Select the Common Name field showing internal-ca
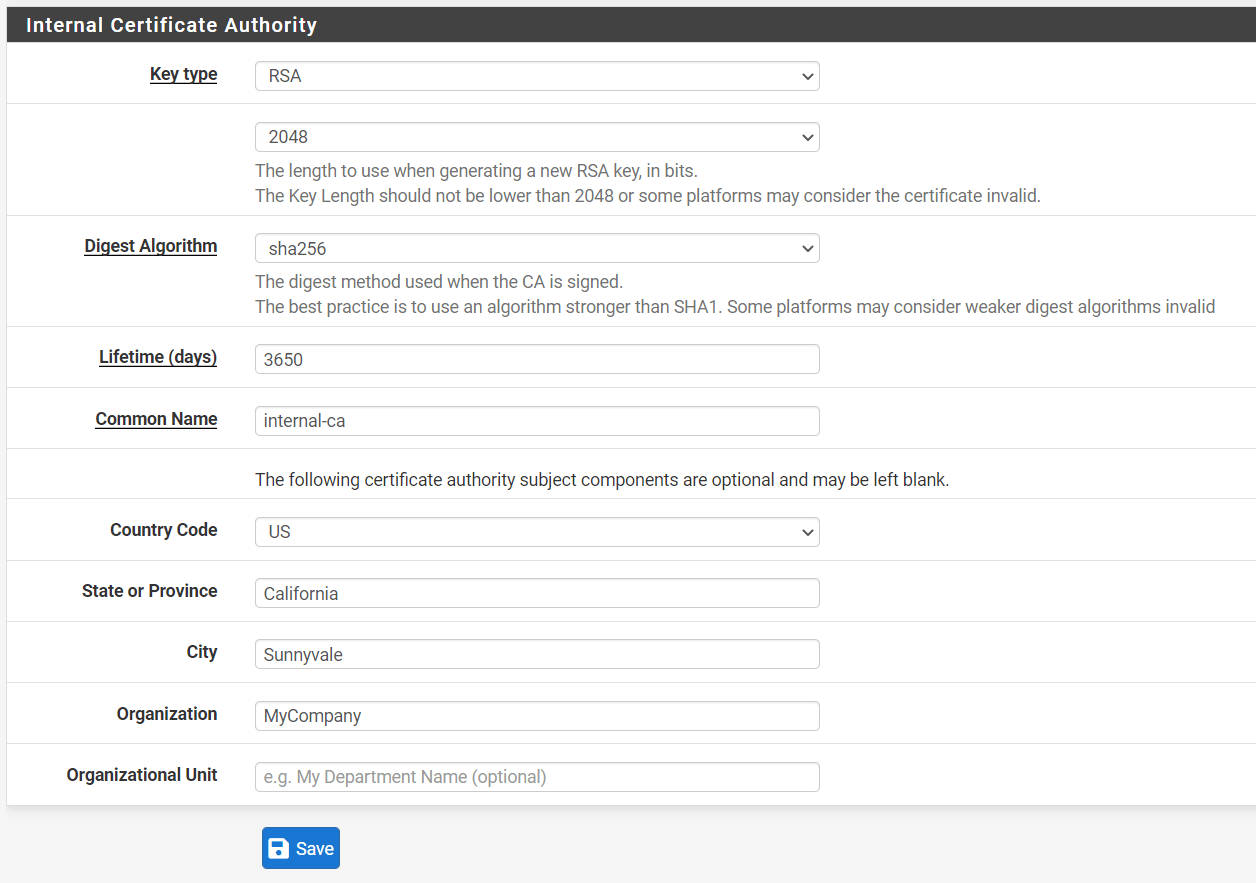The width and height of the screenshot is (1256, 883). 537,421
